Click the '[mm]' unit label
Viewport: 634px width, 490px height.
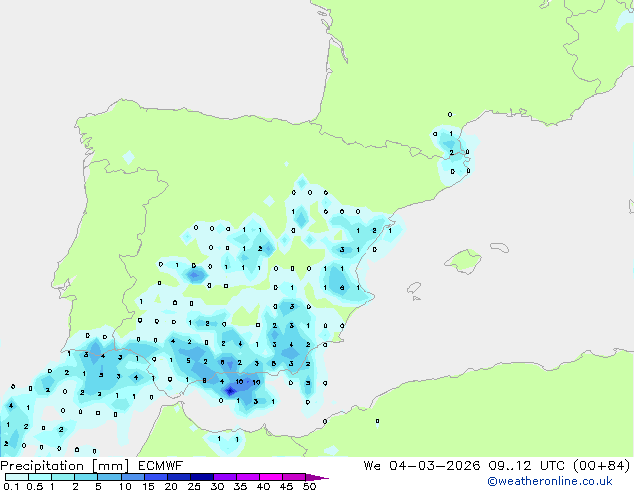coord(110,466)
